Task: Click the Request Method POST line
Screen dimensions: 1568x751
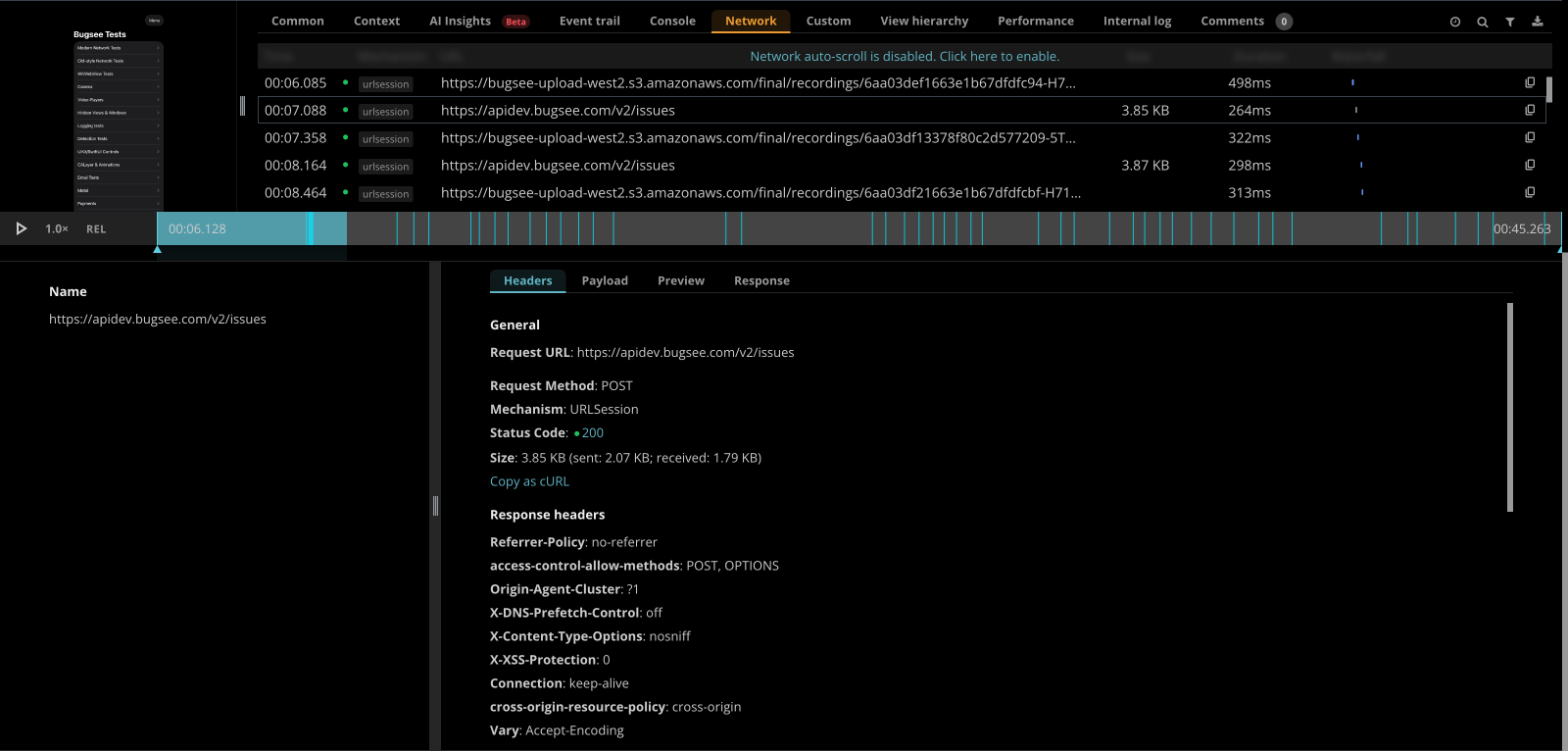Action: click(x=561, y=385)
